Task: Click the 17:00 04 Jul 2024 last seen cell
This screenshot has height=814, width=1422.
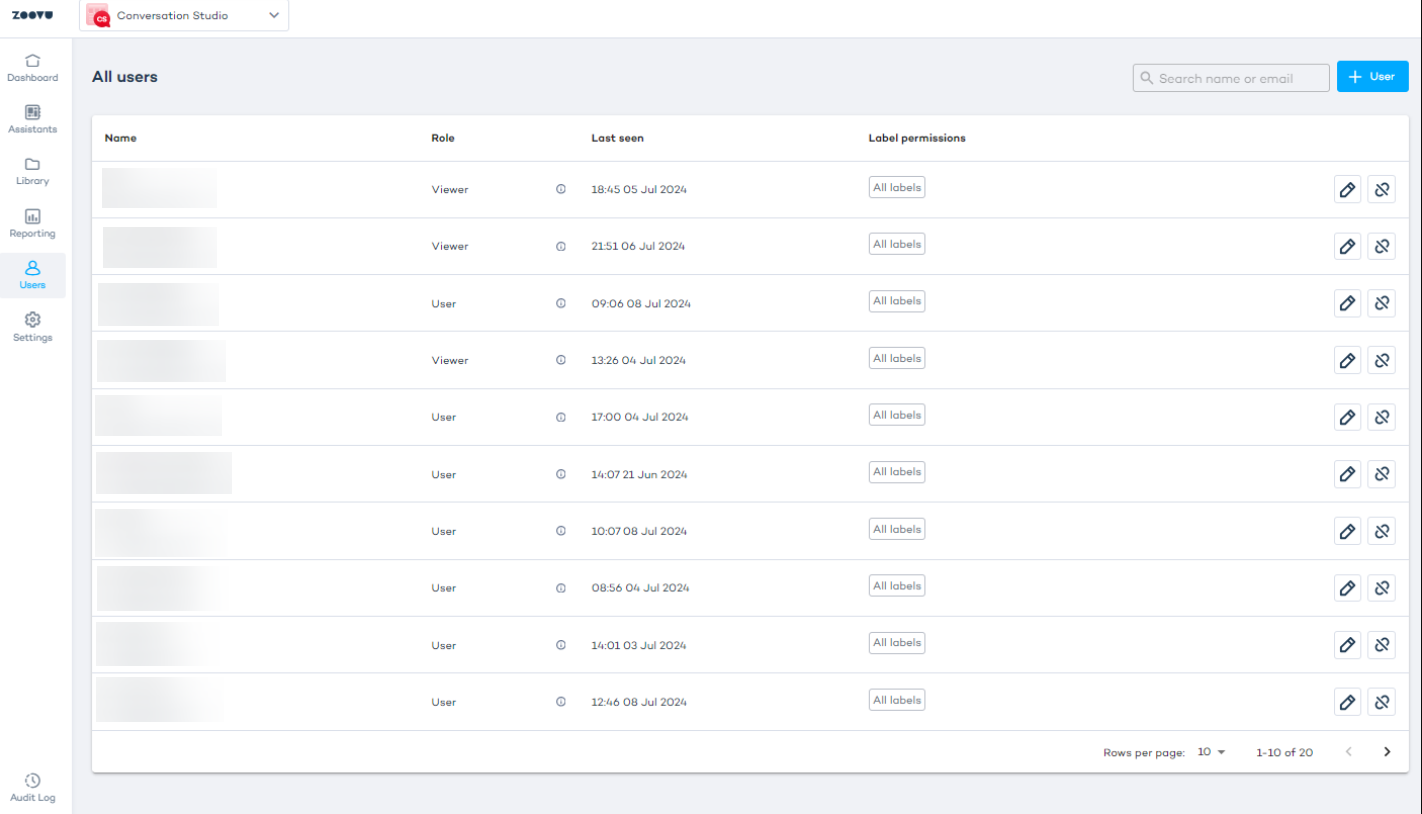Action: point(638,418)
